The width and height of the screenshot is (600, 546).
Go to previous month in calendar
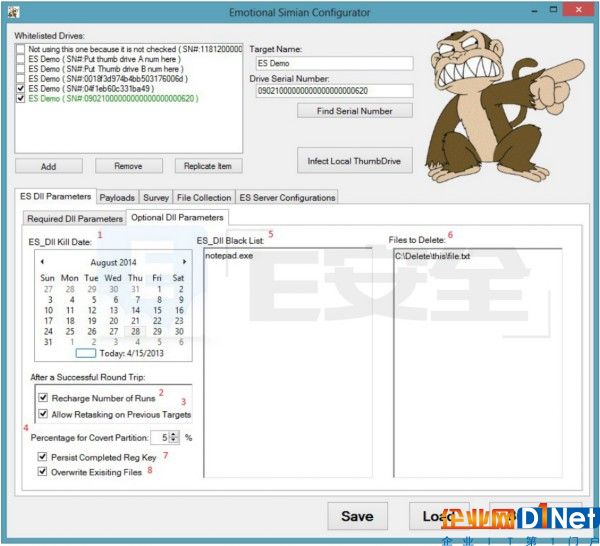(x=42, y=262)
